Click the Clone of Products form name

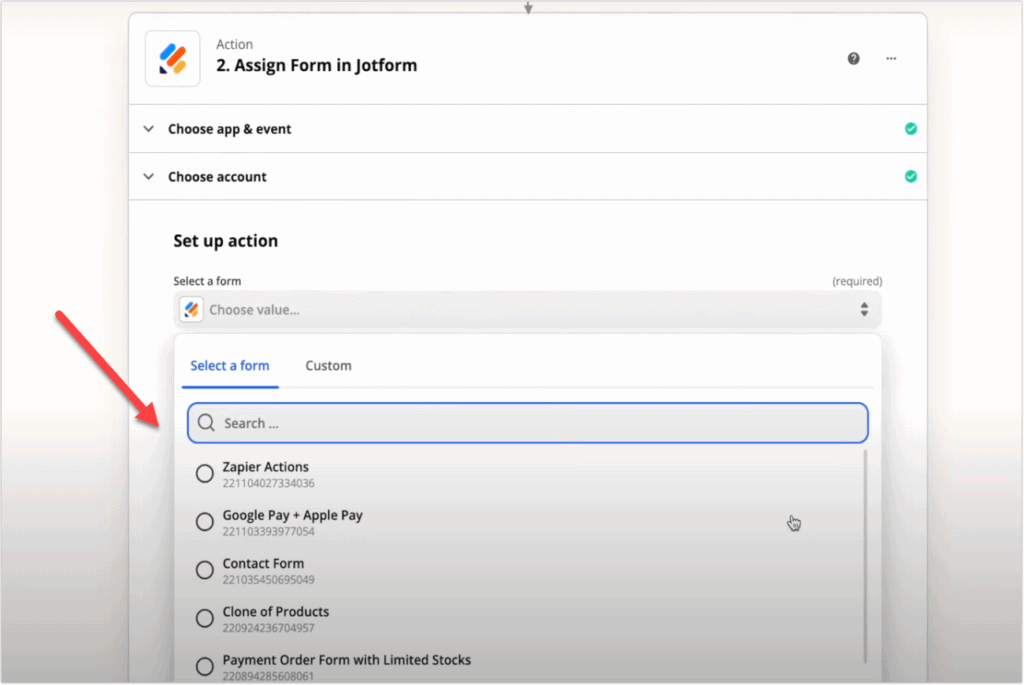[x=276, y=613]
